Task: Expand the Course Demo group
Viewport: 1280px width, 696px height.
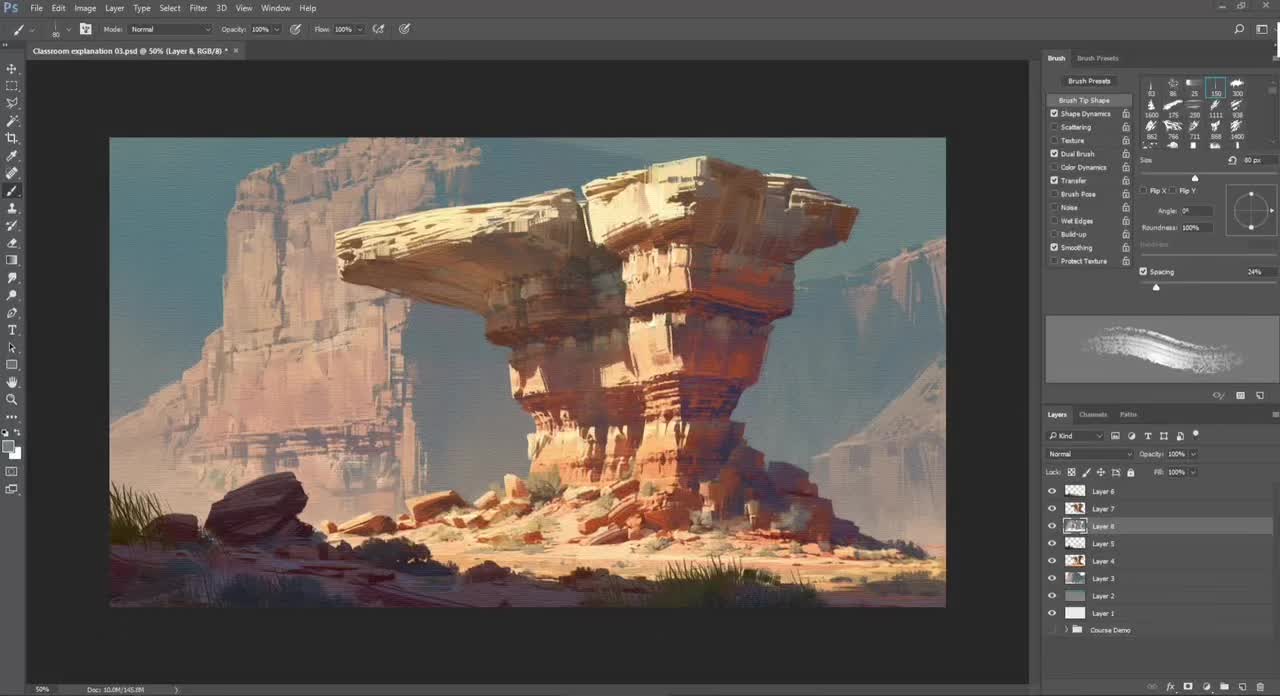Action: pyautogui.click(x=1066, y=630)
